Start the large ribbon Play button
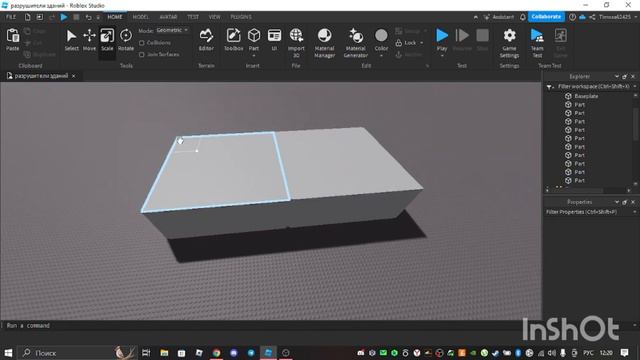Screen dimensions: 640x360 [442, 36]
